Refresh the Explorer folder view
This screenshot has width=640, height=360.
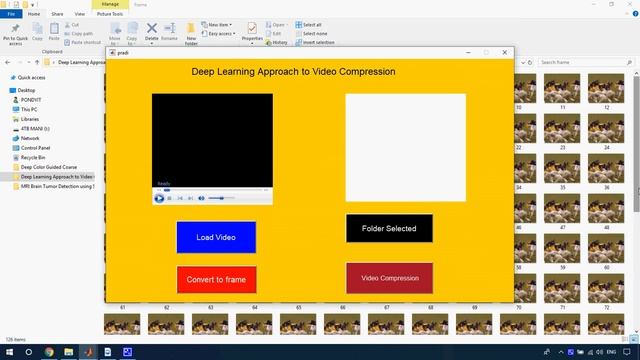[530, 62]
